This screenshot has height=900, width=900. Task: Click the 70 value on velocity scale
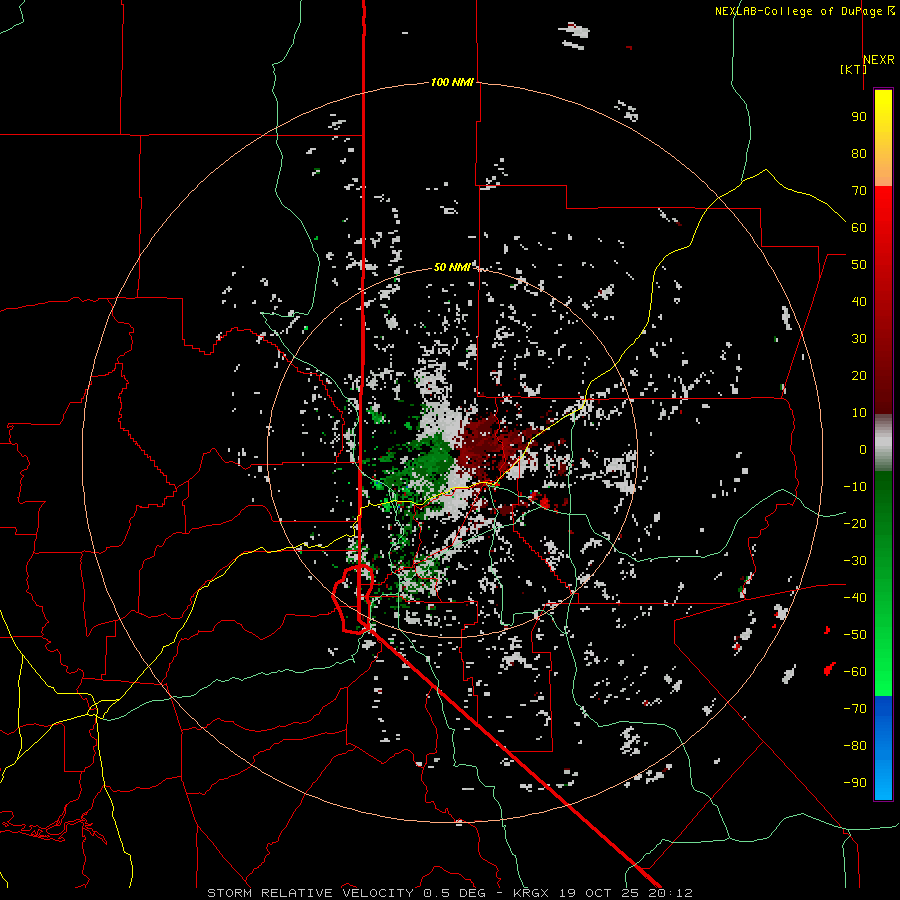pos(859,191)
